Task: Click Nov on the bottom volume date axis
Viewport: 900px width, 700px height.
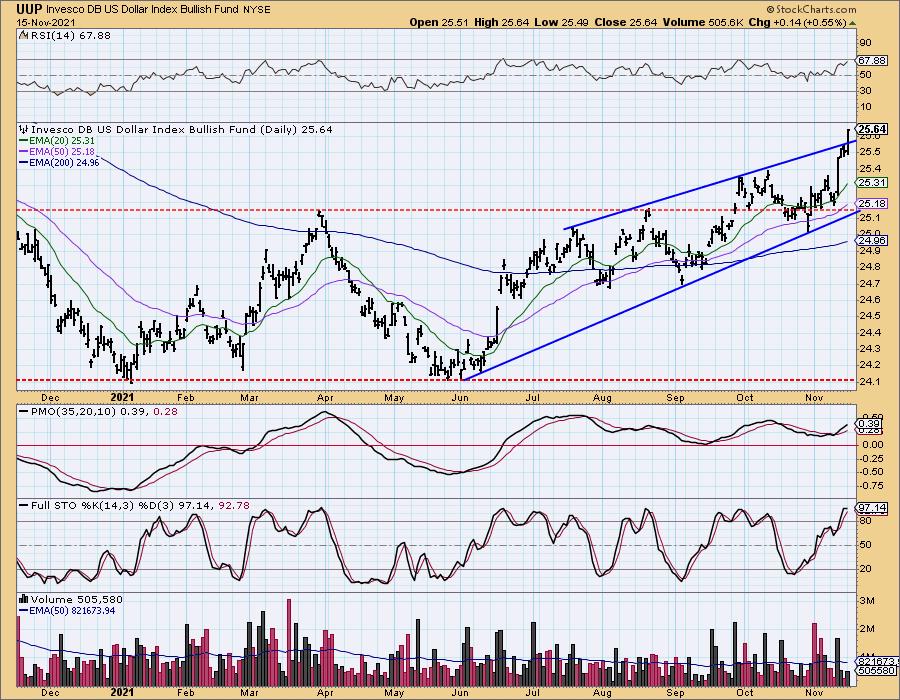Action: (813, 691)
